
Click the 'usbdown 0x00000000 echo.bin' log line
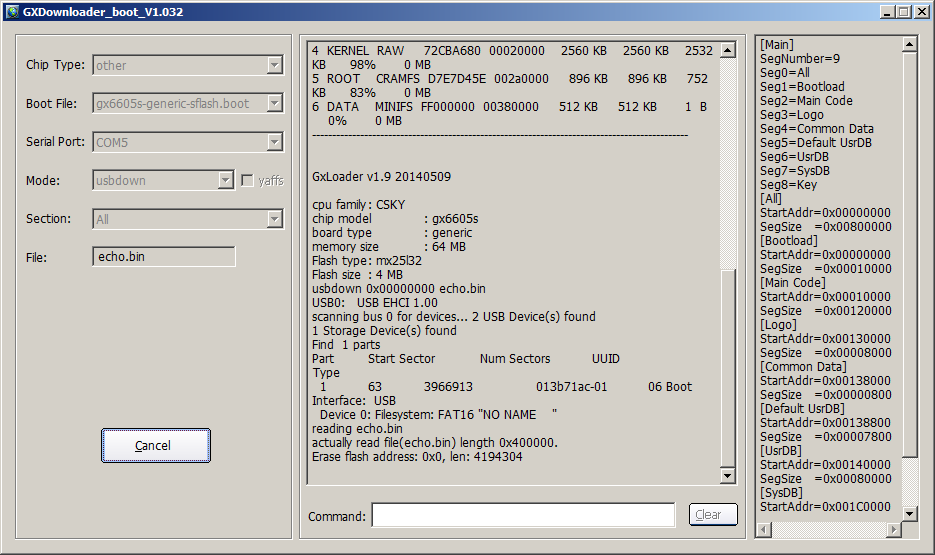(399, 289)
